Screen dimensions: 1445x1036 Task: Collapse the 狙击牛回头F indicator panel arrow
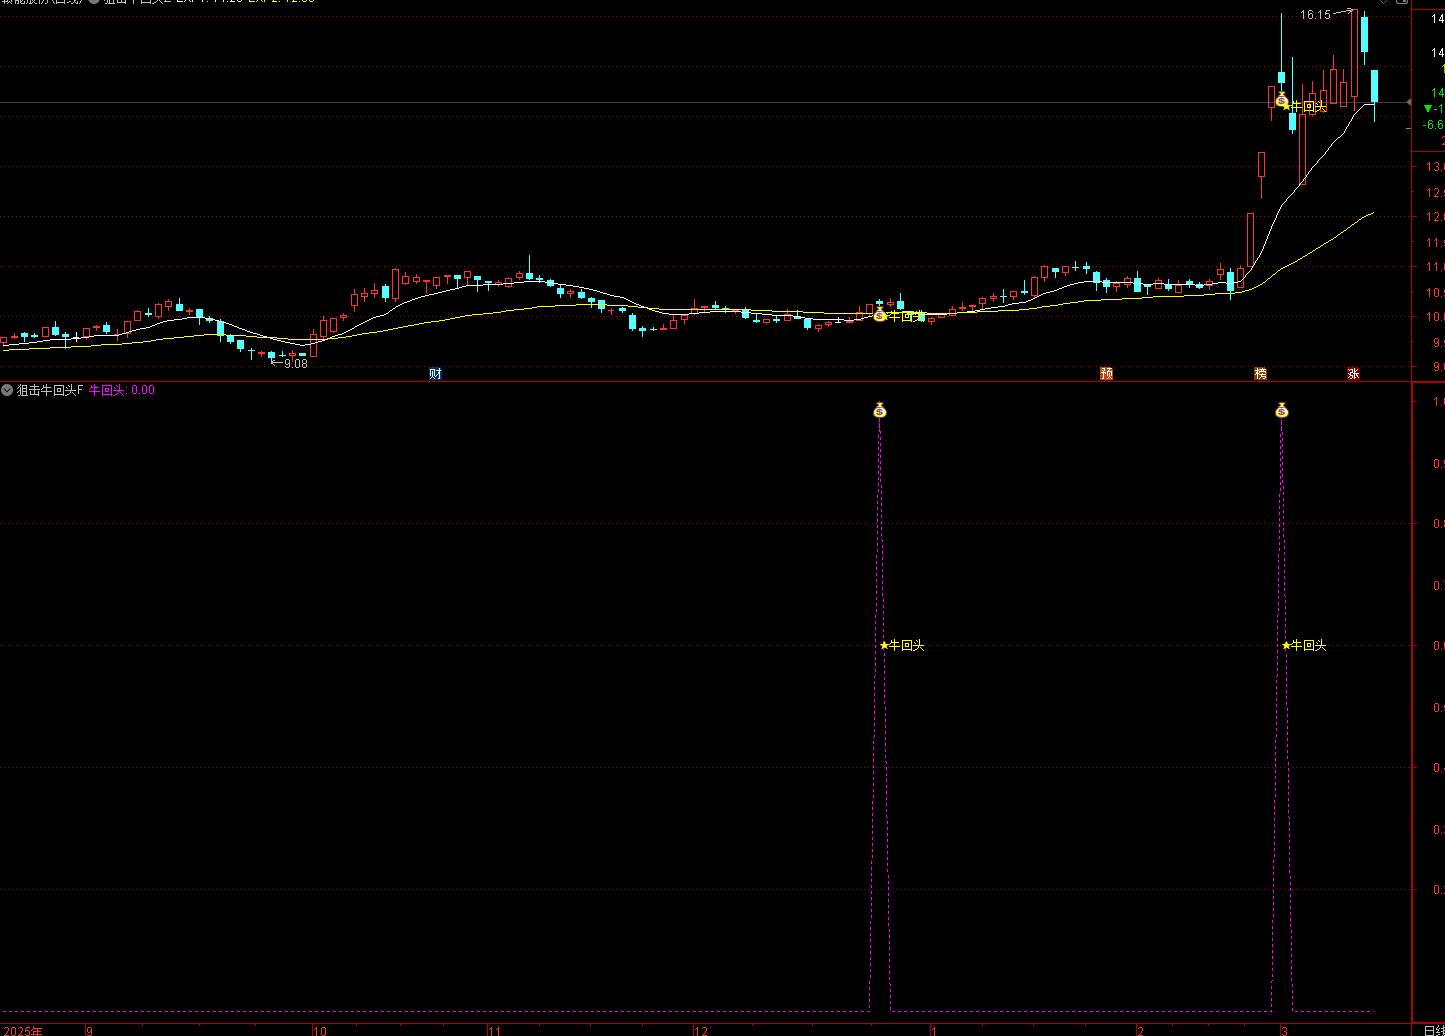pos(7,390)
